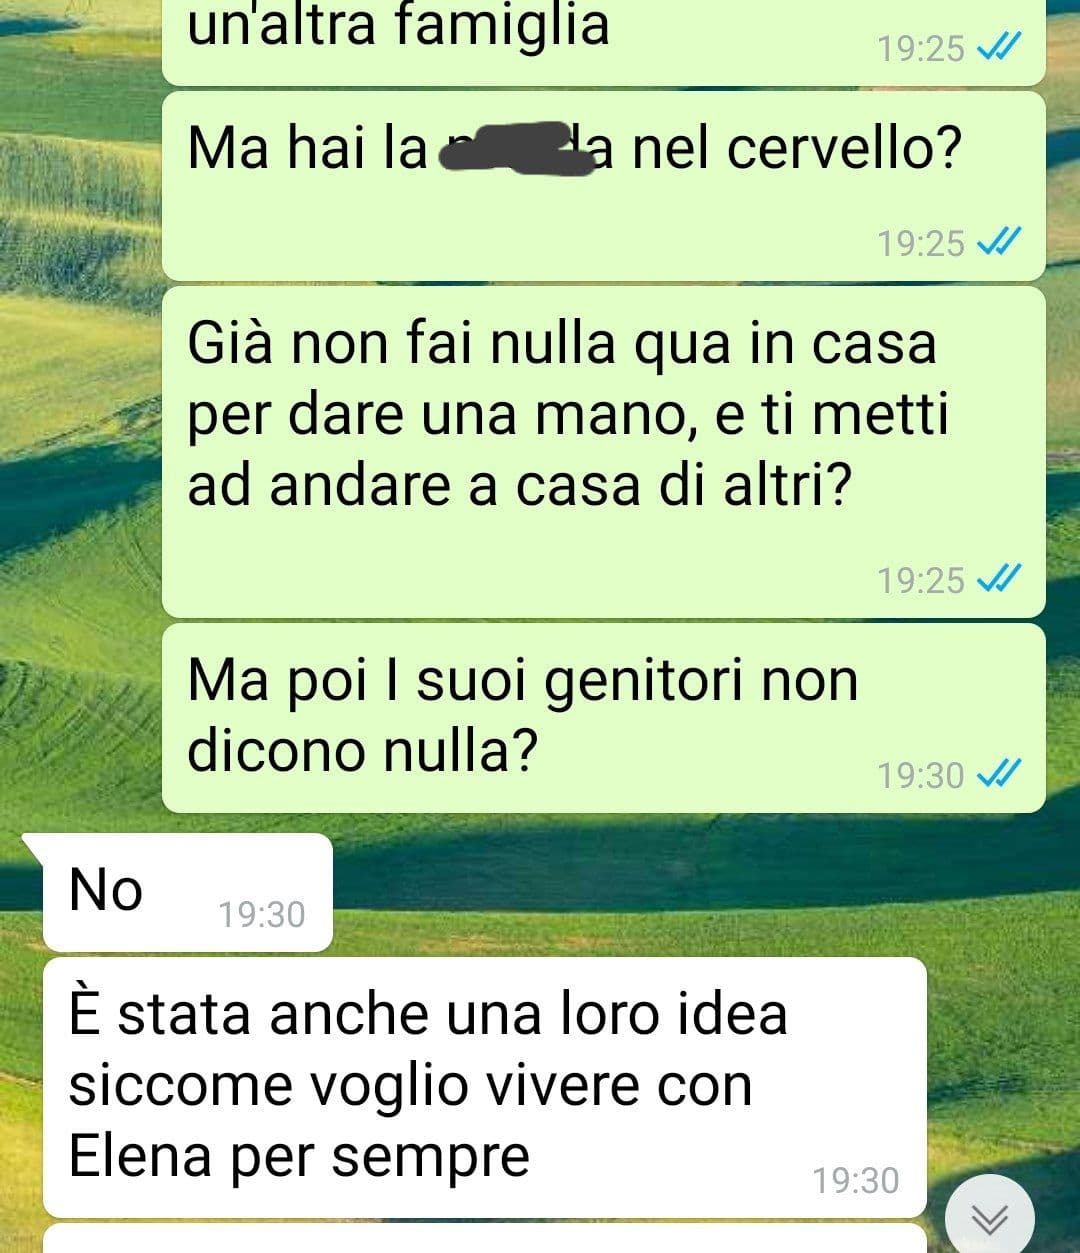Image resolution: width=1080 pixels, height=1253 pixels.
Task: Tap read ticks on "casa di altri?" message
Action: [998, 579]
